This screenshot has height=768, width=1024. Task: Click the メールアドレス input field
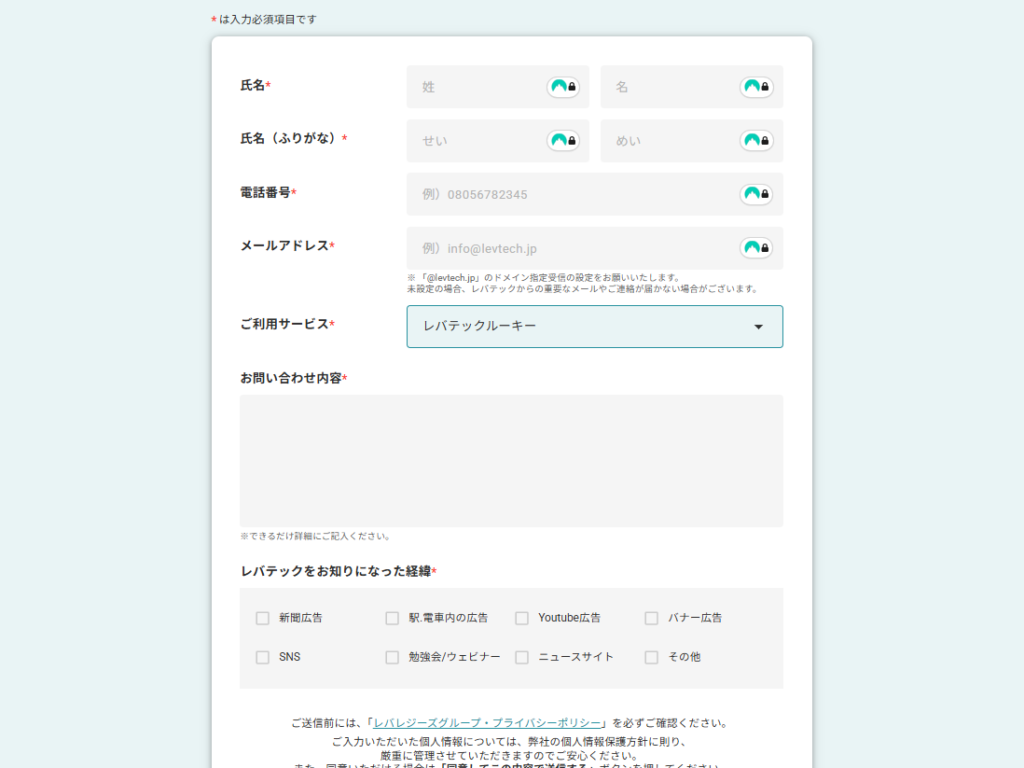tap(570, 248)
